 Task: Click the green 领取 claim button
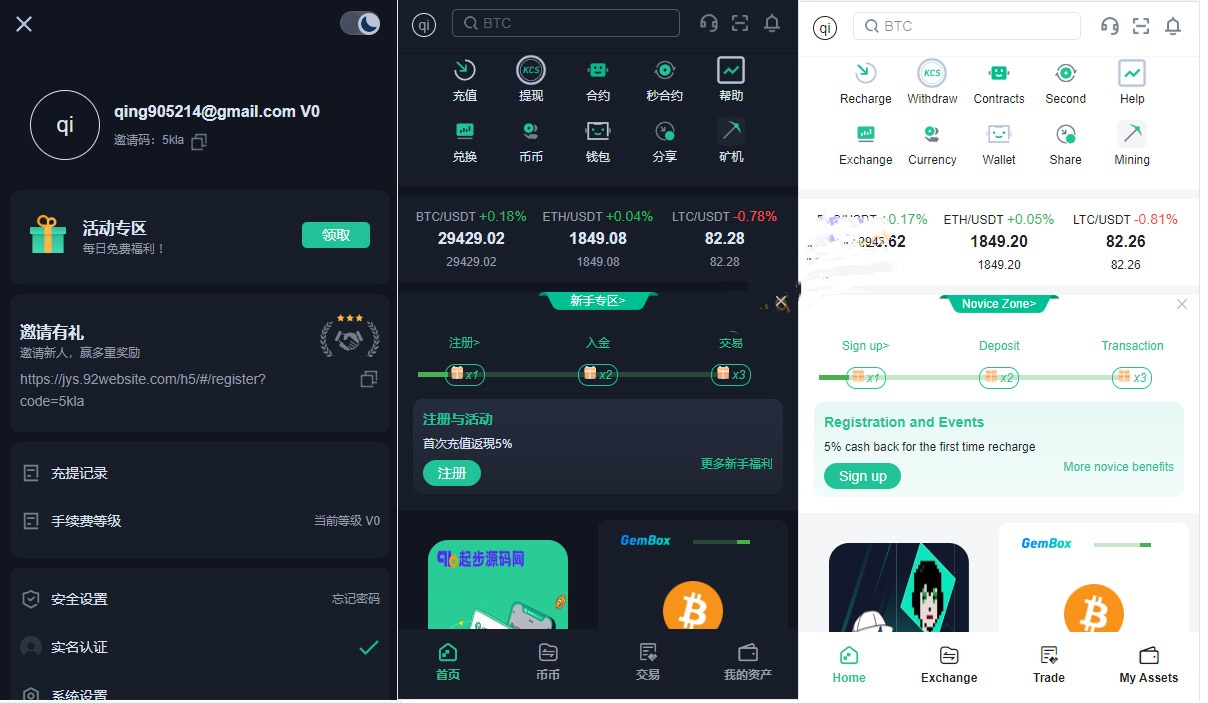(336, 235)
